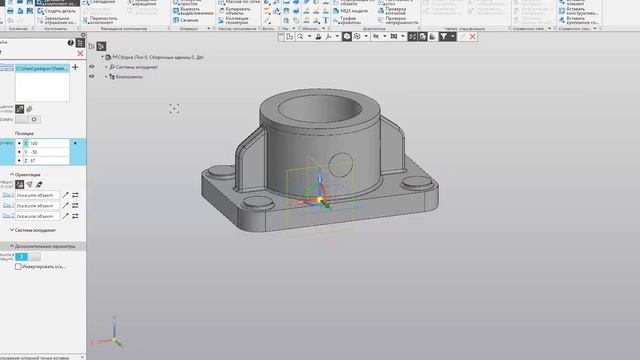Flip direction arrows for third axis row
This screenshot has height=360, width=640.
[75, 216]
